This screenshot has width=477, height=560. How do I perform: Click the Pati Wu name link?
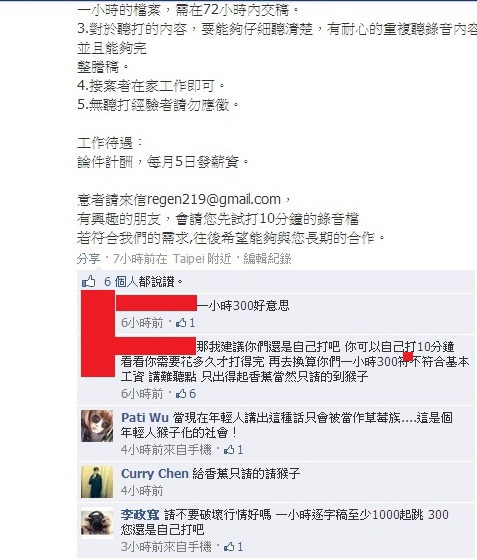tap(145, 418)
